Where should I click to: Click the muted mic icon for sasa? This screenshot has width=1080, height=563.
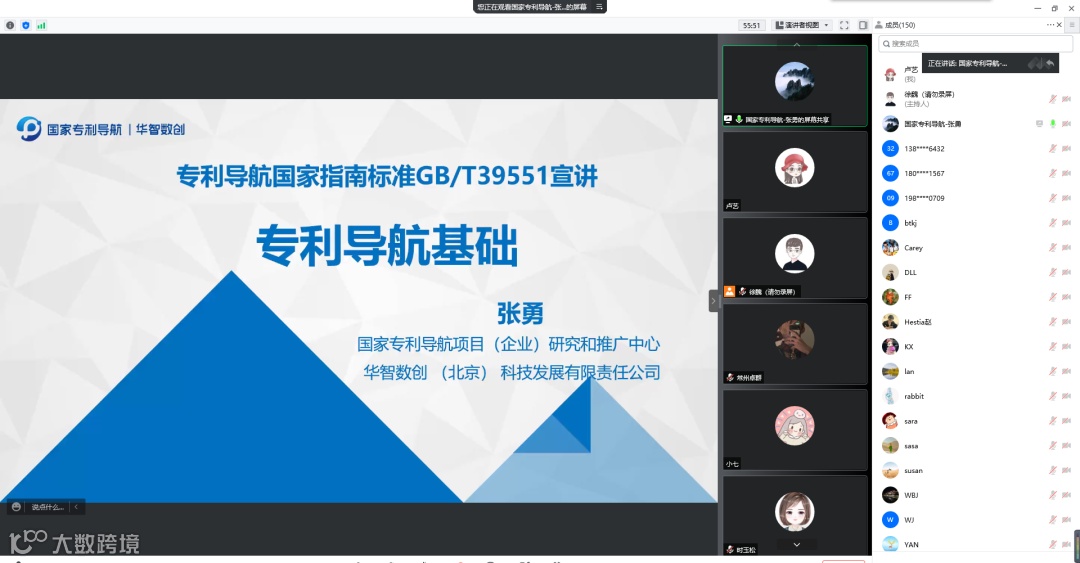click(x=1052, y=446)
